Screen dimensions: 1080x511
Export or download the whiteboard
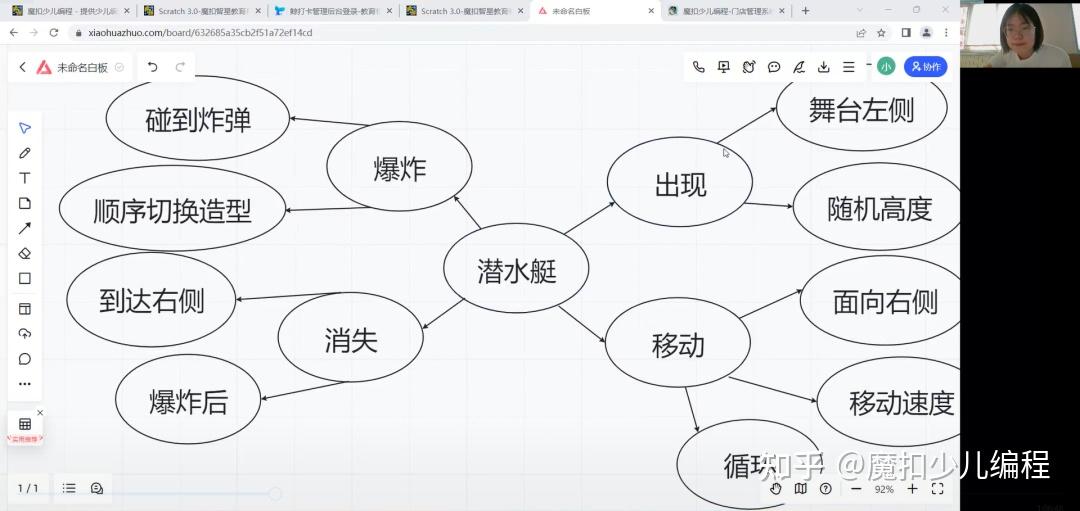(x=824, y=67)
